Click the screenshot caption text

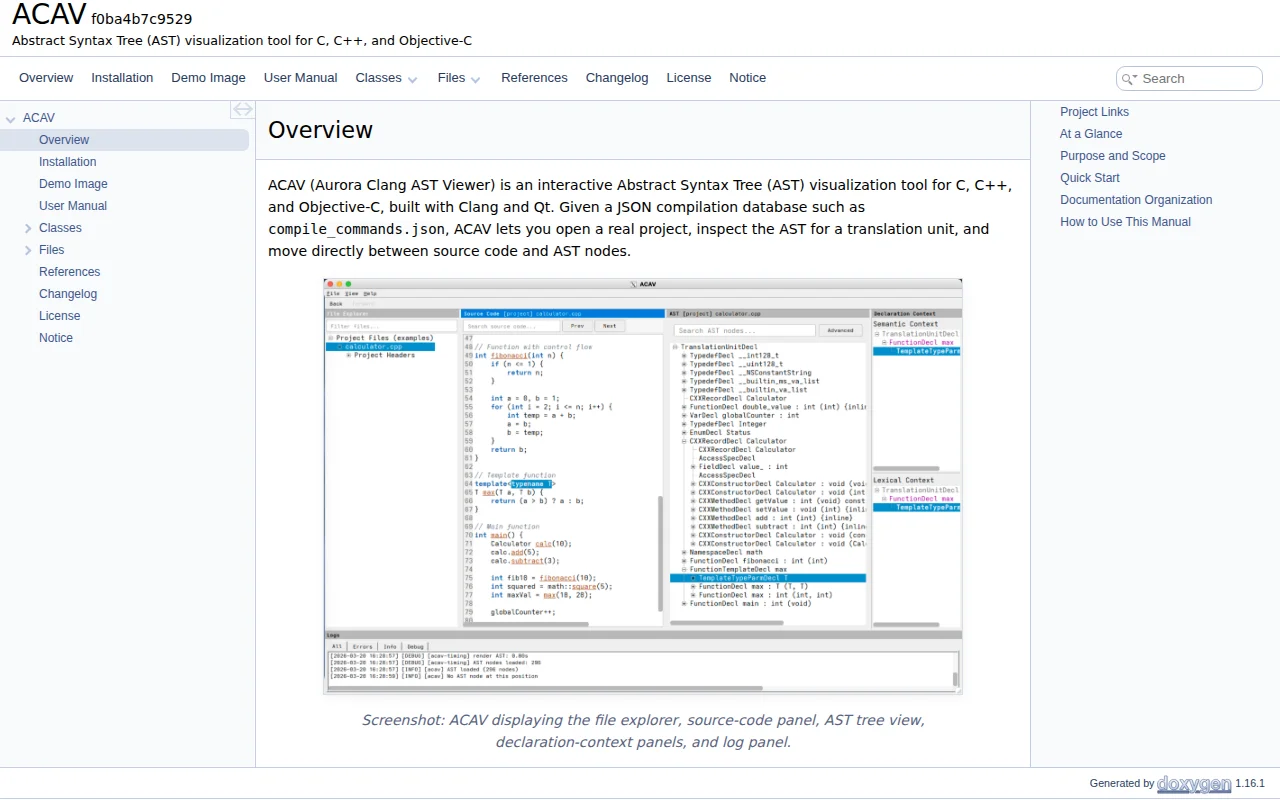643,731
